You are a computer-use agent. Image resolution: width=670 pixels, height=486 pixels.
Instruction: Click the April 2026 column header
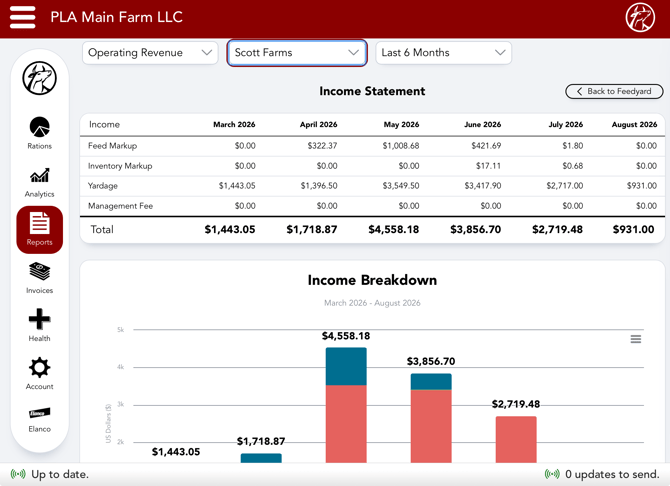click(318, 124)
